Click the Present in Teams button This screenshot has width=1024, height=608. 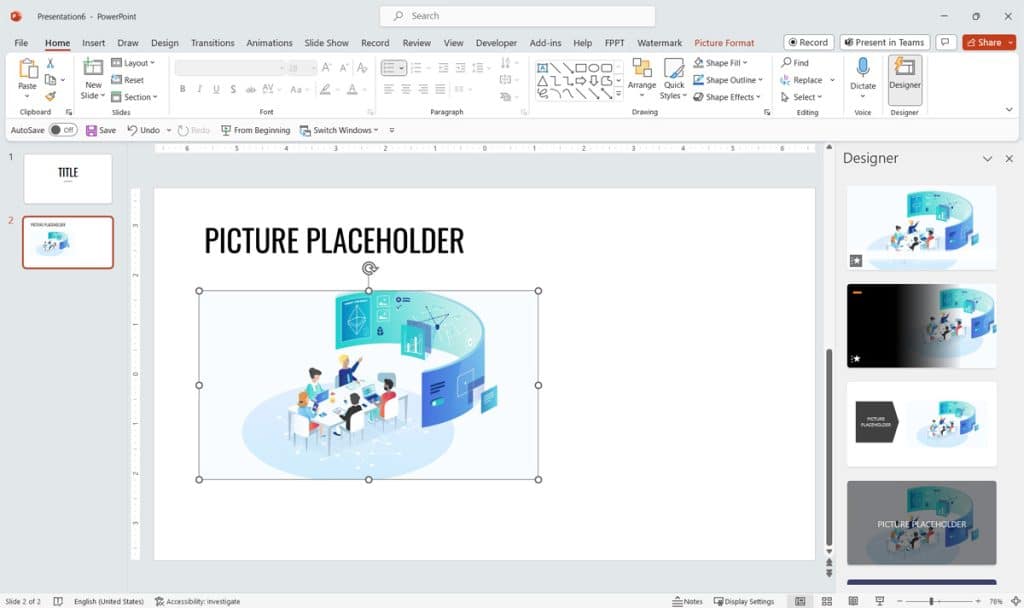click(x=884, y=42)
